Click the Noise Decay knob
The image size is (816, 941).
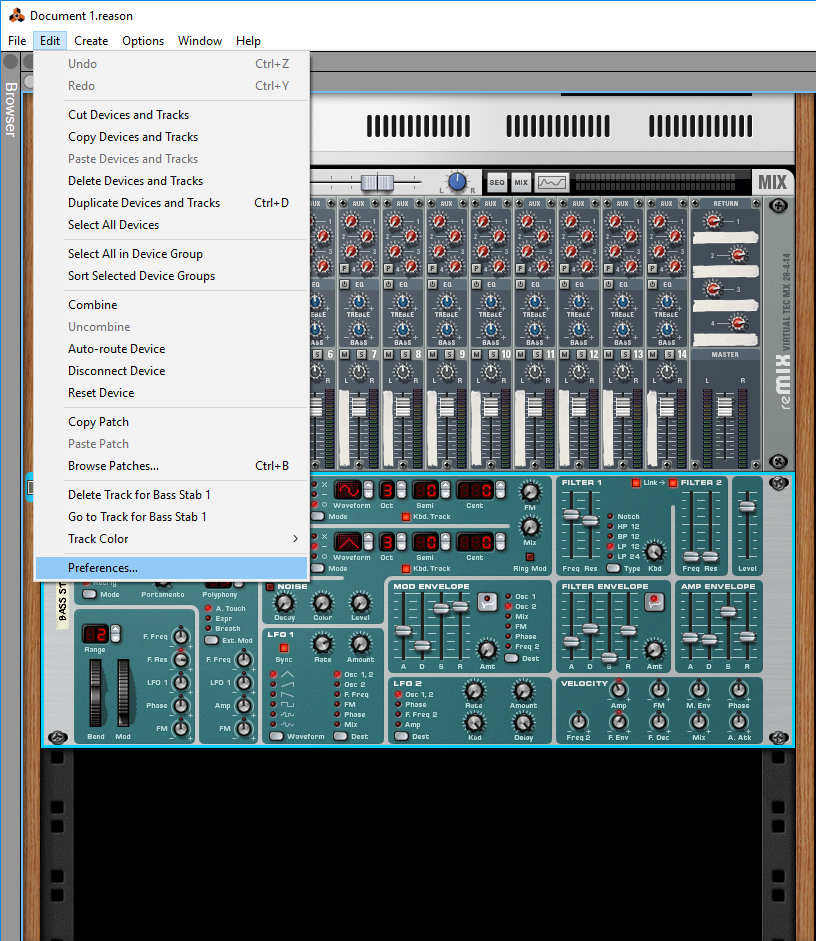click(x=284, y=603)
